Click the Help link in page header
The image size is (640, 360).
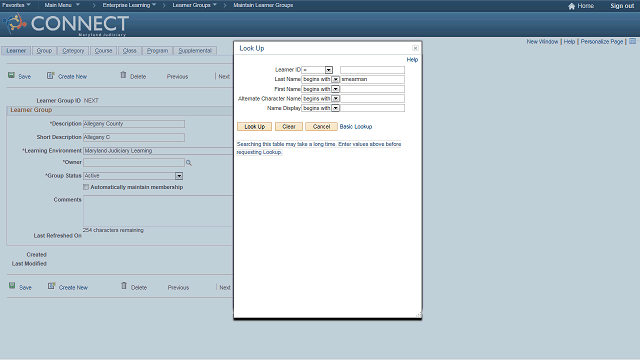(569, 42)
